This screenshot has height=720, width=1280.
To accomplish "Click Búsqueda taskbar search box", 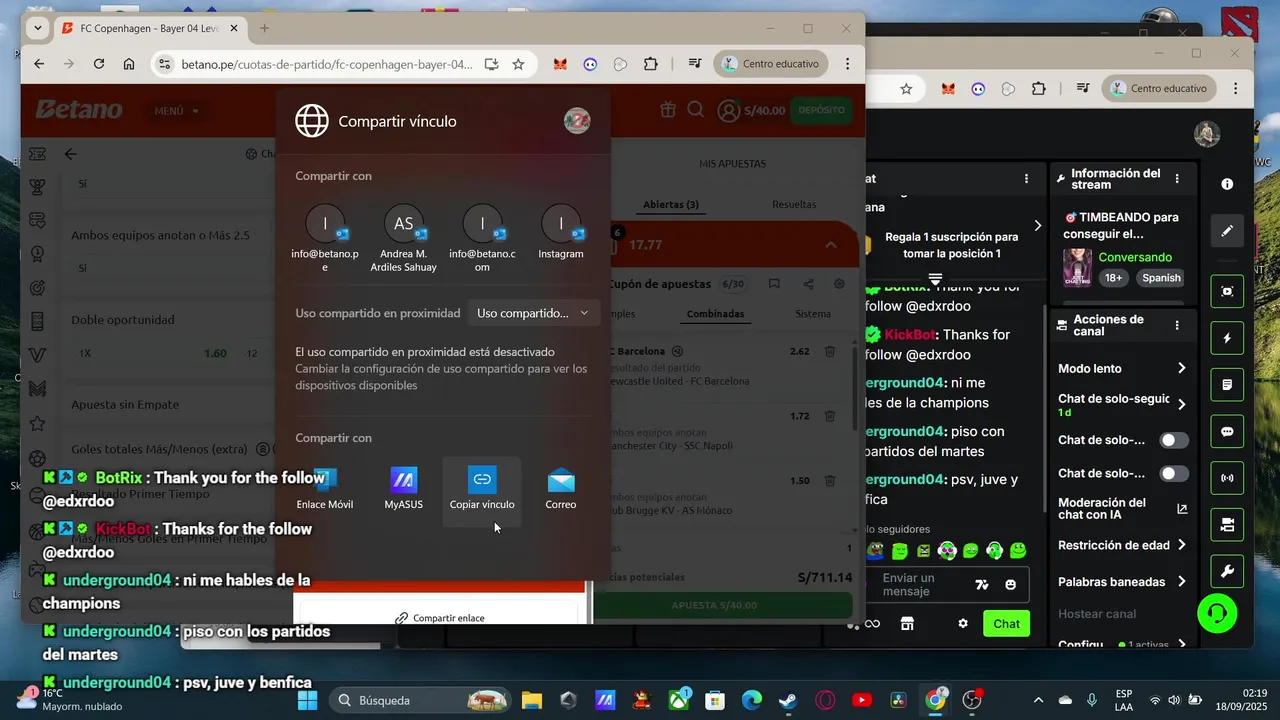I will [420, 700].
